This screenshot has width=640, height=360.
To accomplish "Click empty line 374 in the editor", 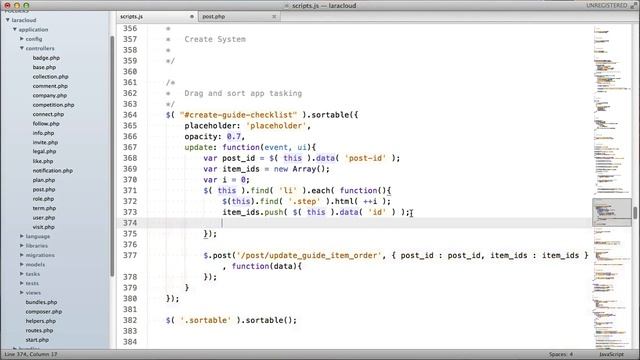I will (x=353, y=223).
